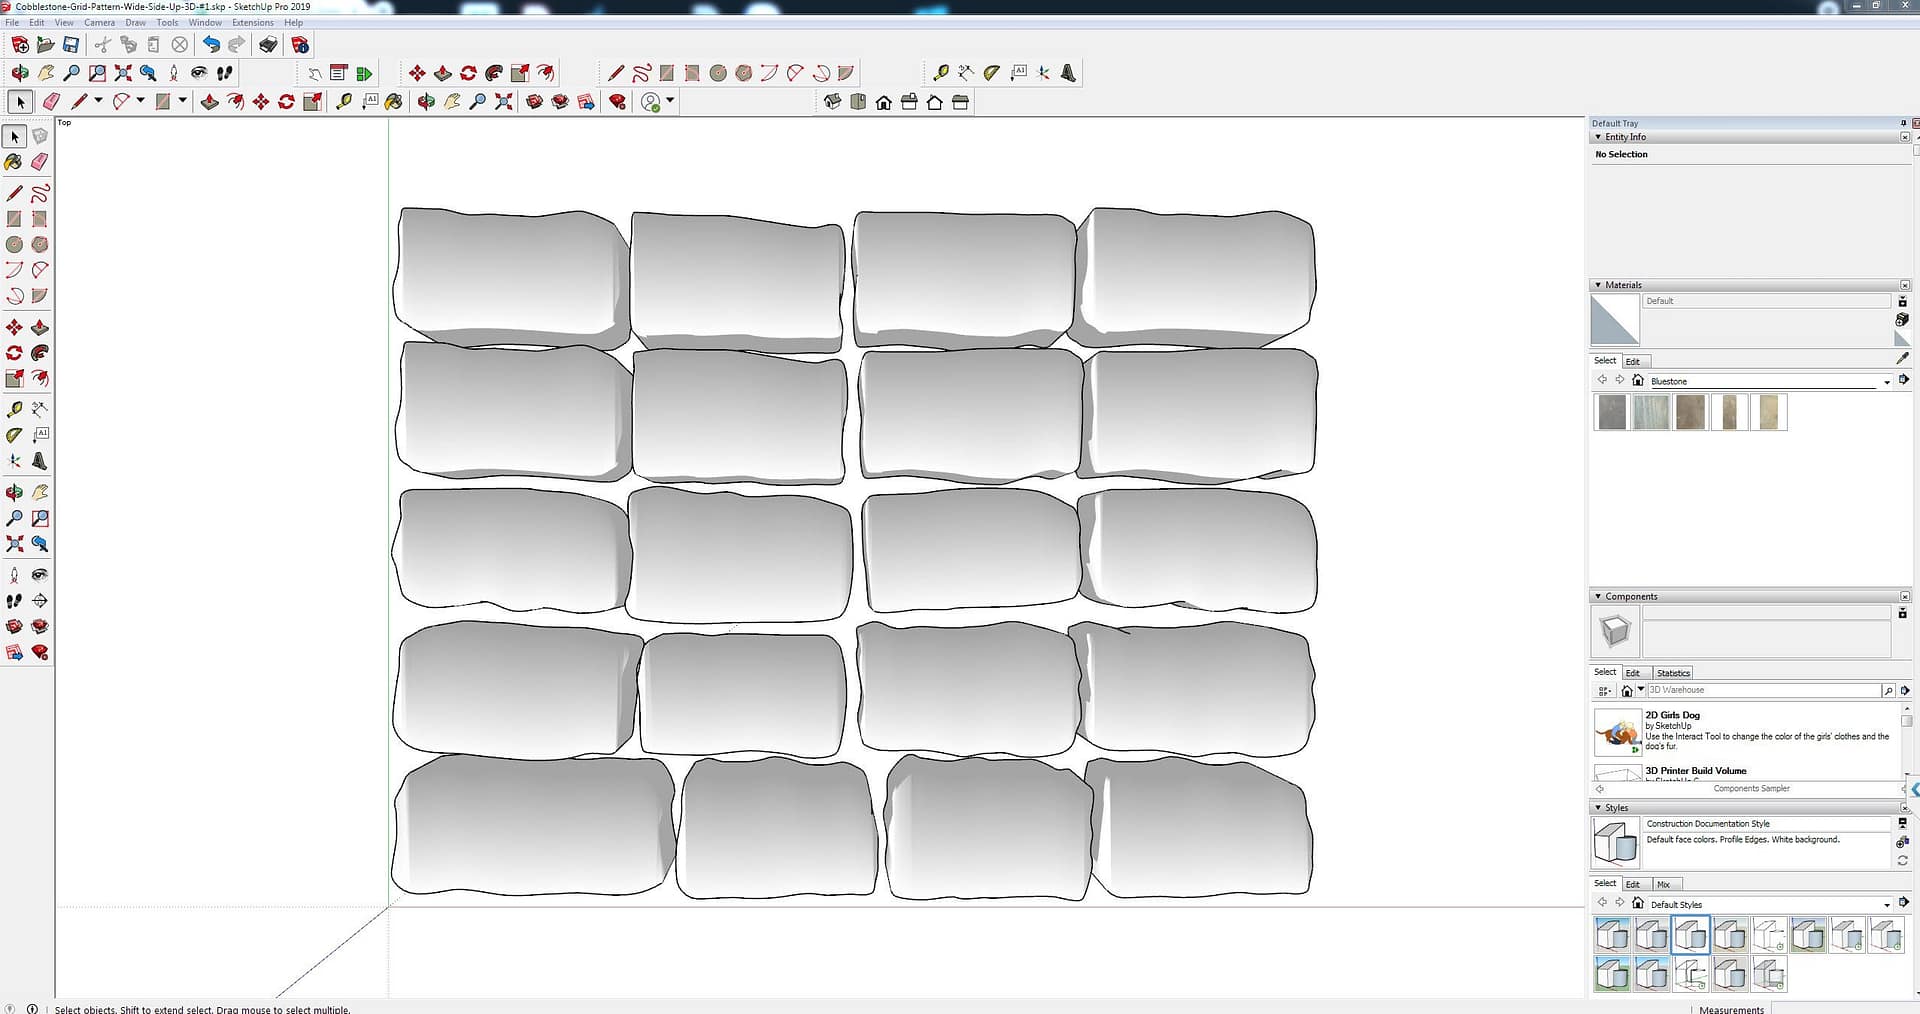Open the Default Styles collection dropdown
The height and width of the screenshot is (1014, 1920).
(1886, 904)
